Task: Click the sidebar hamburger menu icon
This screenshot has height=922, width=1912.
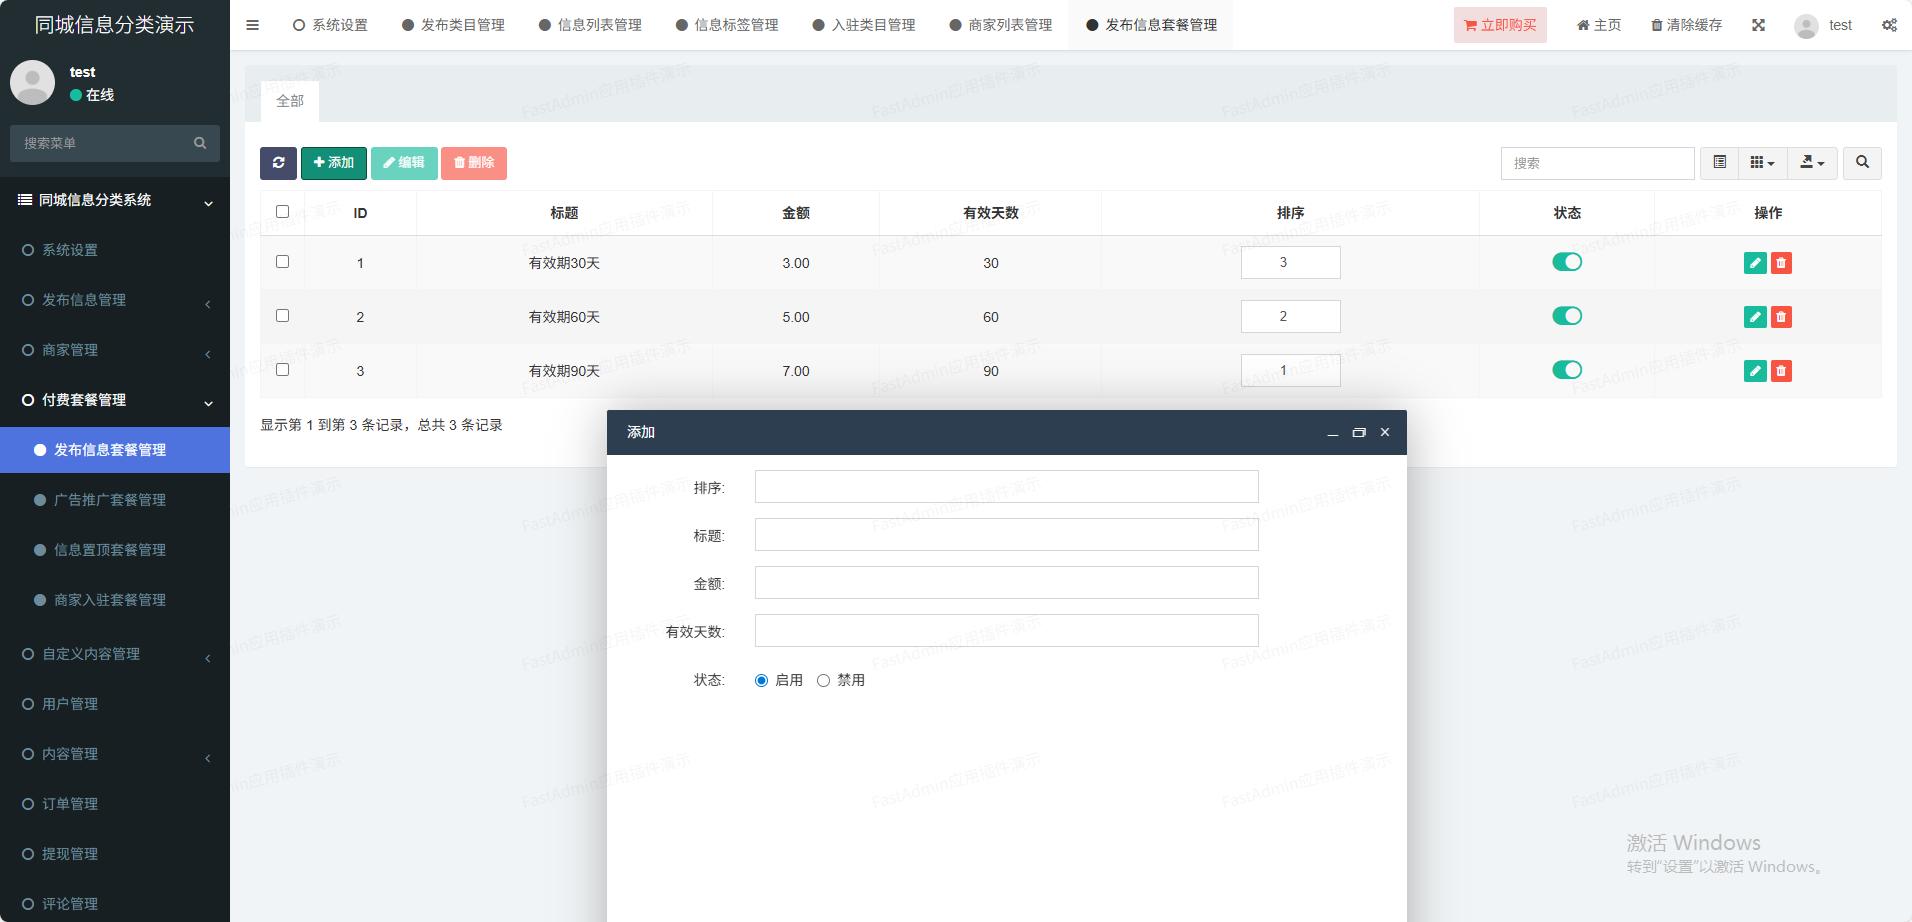Action: [252, 25]
